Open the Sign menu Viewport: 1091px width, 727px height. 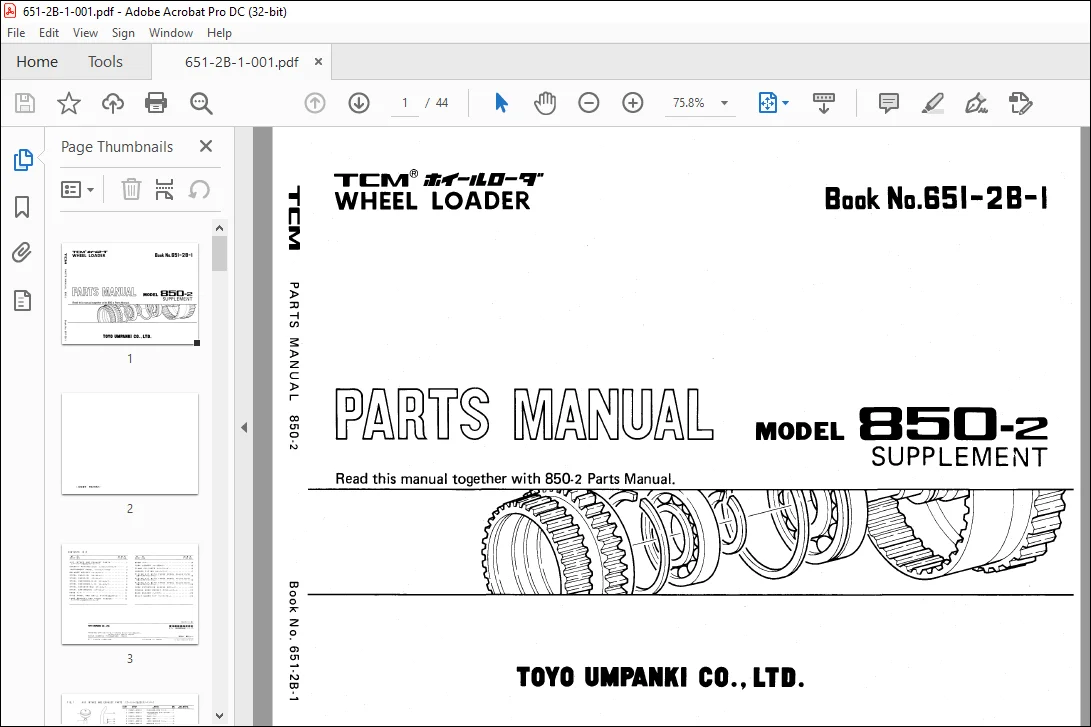click(123, 33)
